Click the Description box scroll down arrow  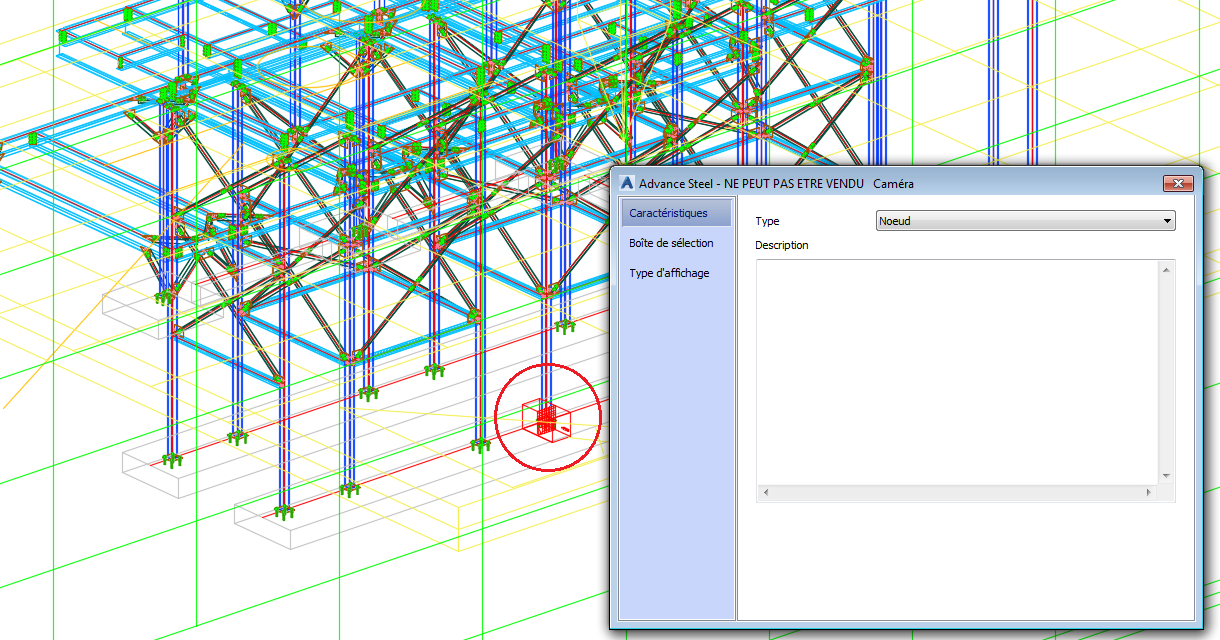click(x=1166, y=476)
